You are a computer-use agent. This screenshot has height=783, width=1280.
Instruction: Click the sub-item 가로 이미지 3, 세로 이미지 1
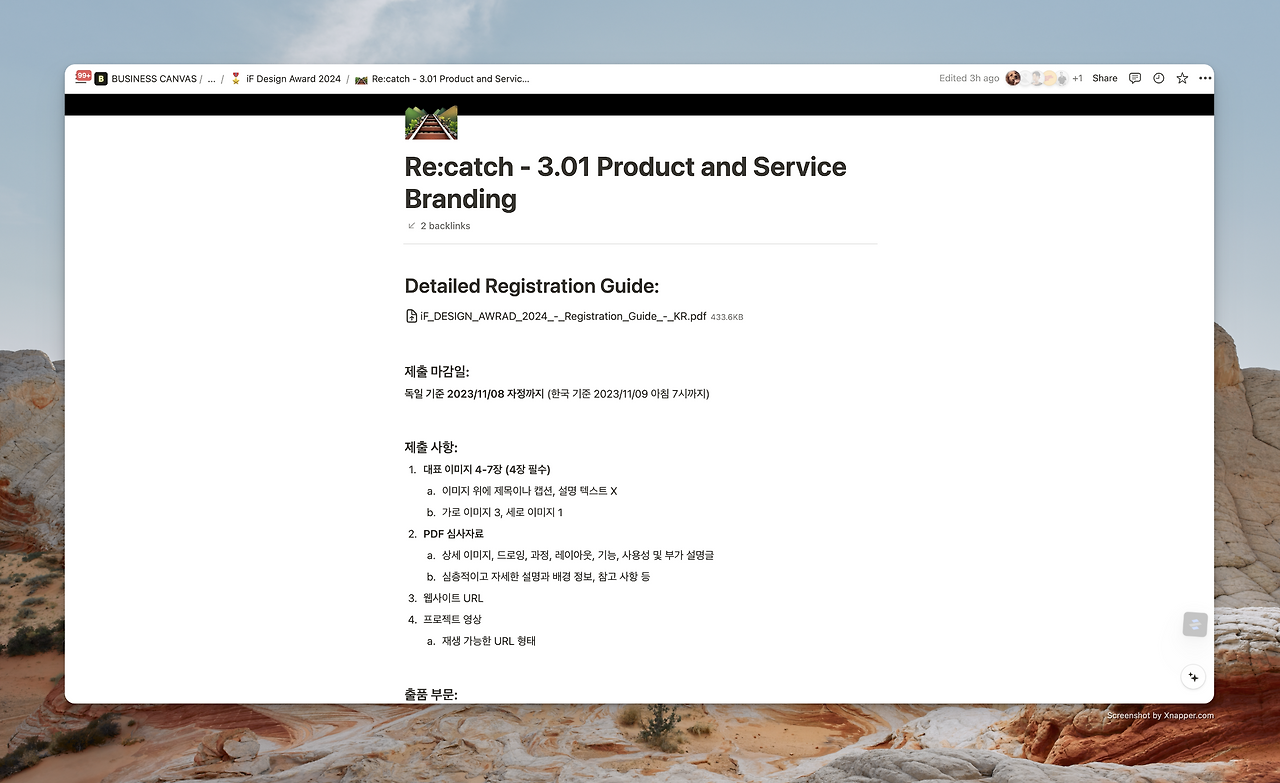click(x=502, y=513)
